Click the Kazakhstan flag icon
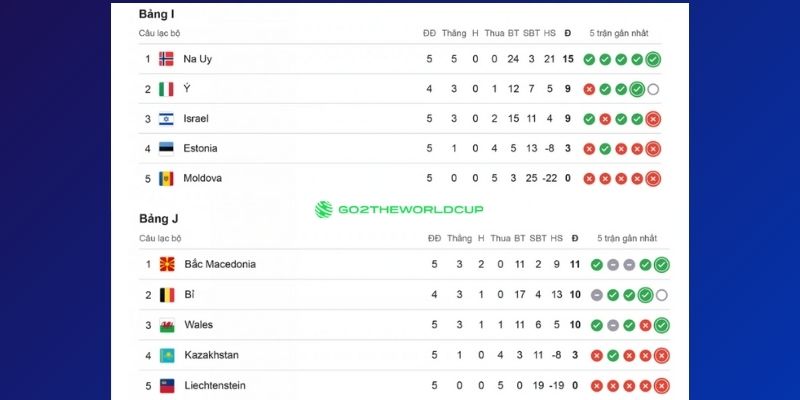This screenshot has width=800, height=400. [x=166, y=355]
